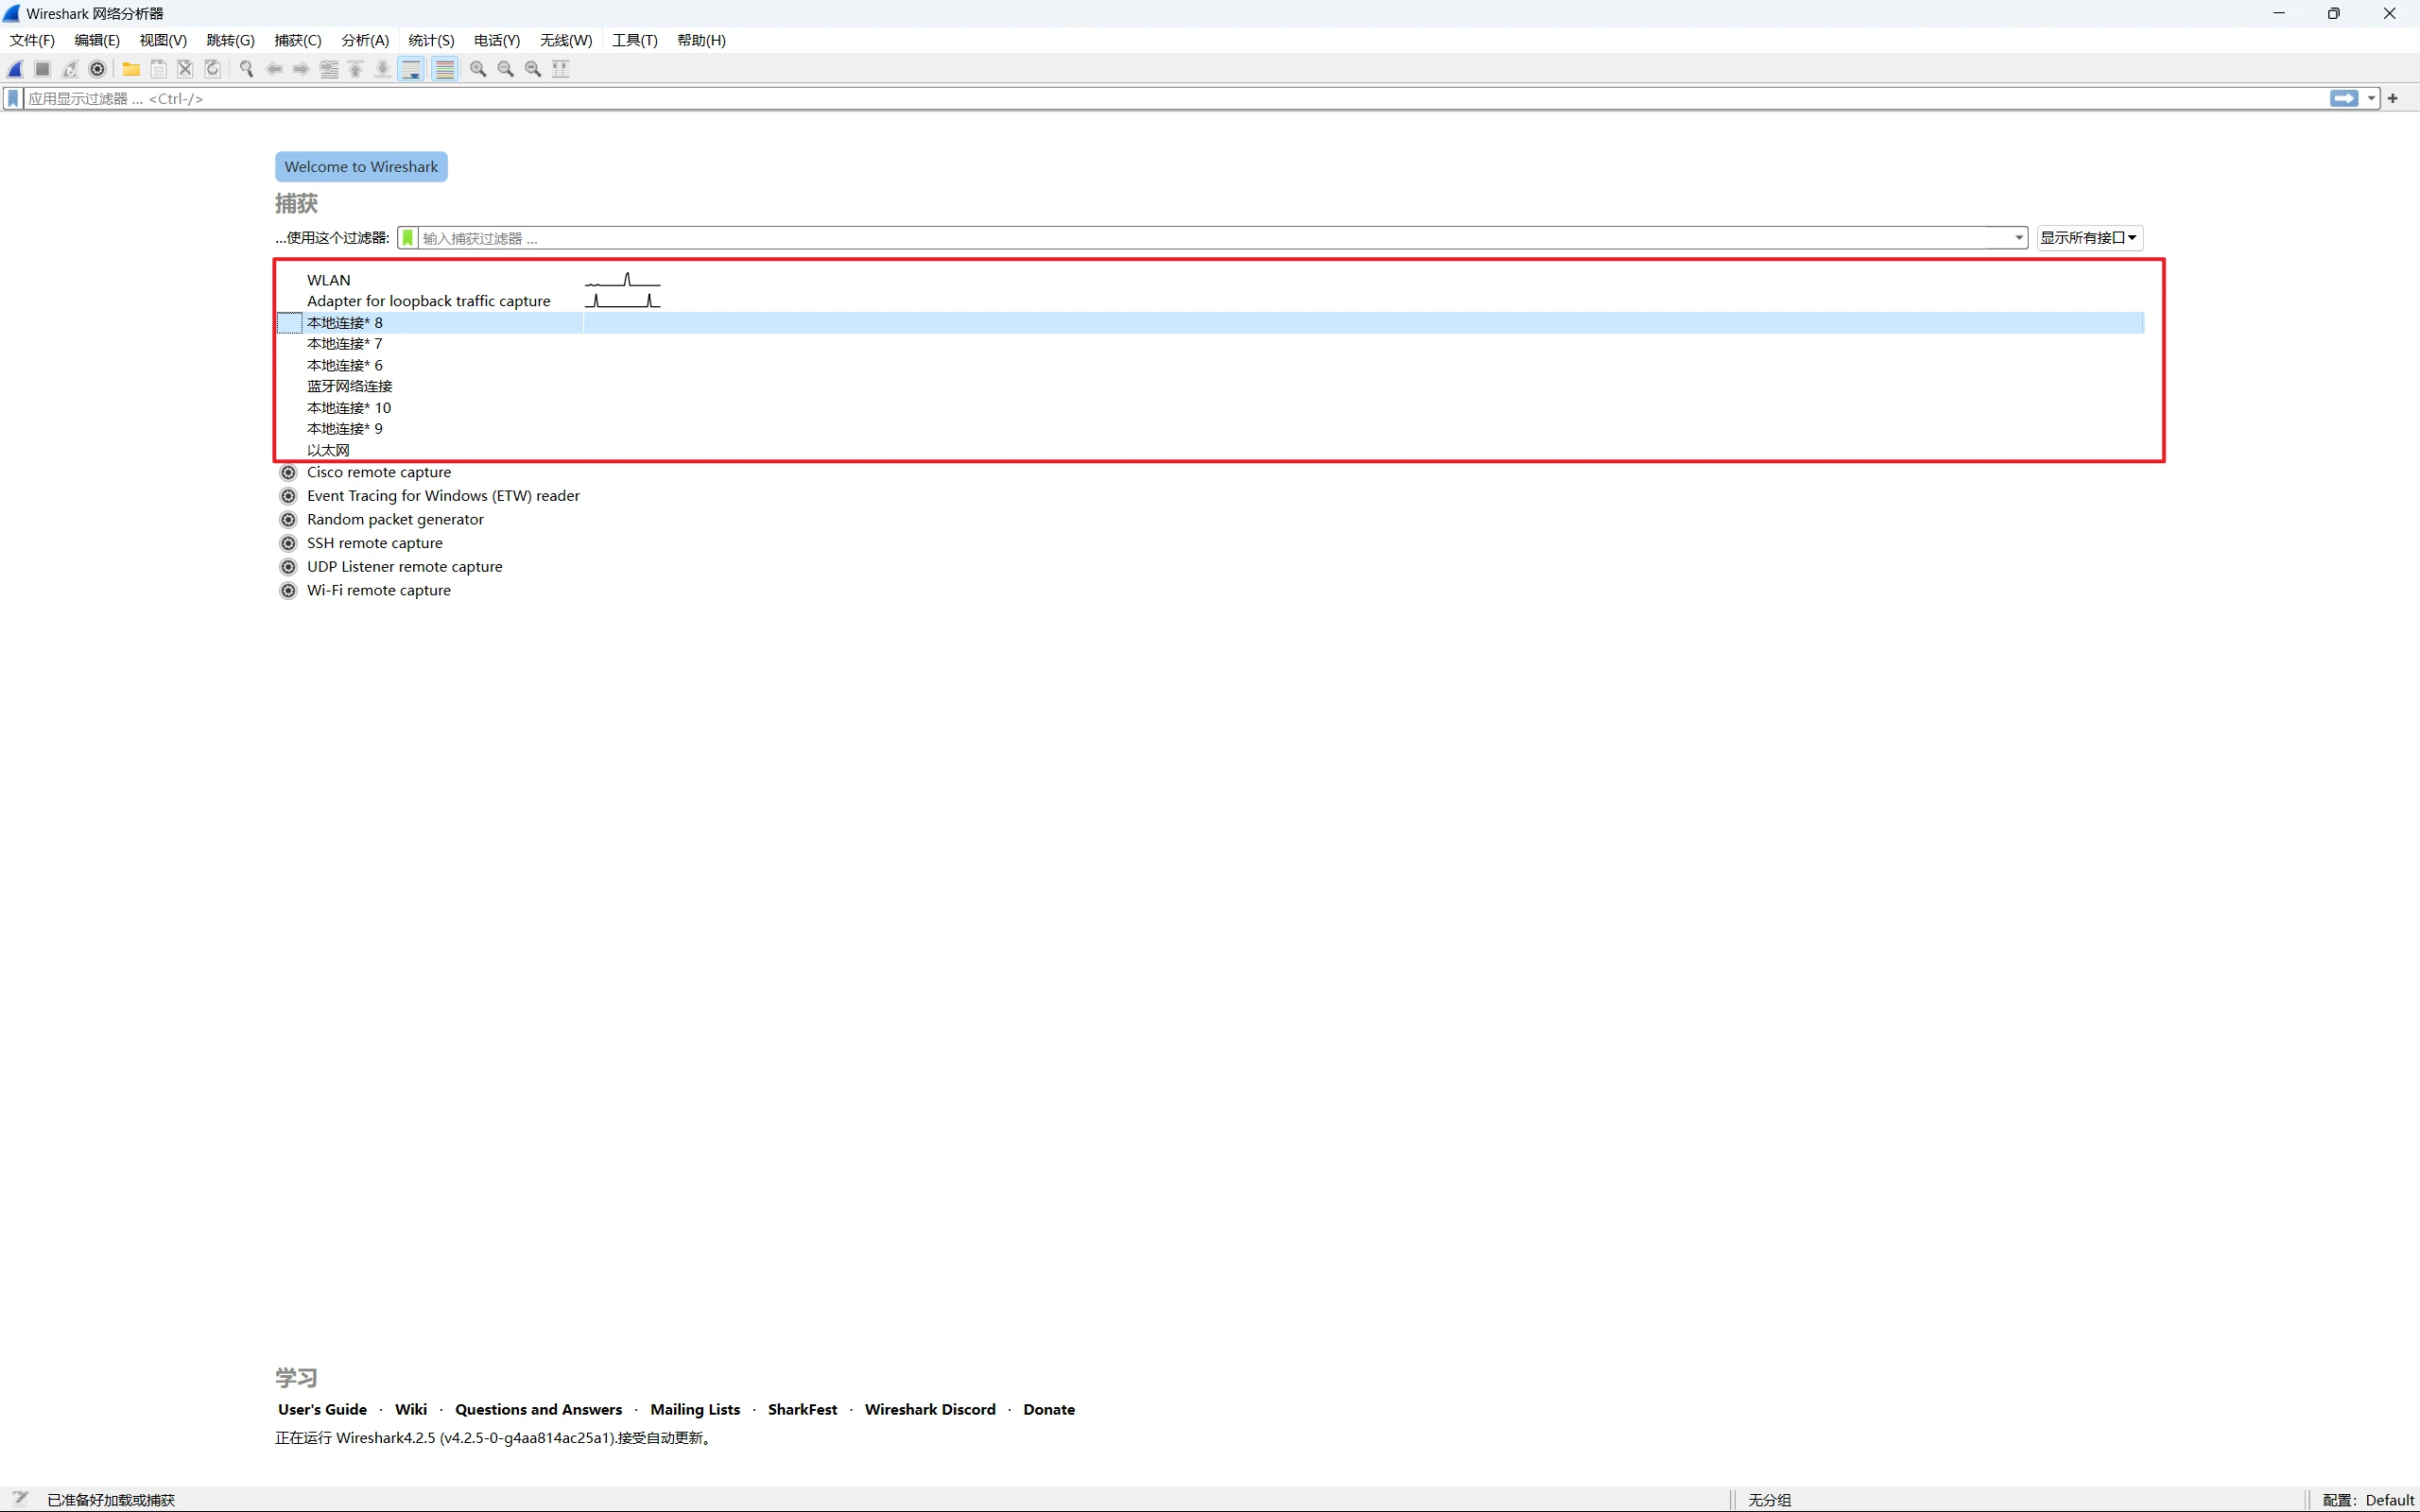Image resolution: width=2420 pixels, height=1512 pixels.
Task: Select Adapter for loopback traffic capture
Action: click(1210, 301)
